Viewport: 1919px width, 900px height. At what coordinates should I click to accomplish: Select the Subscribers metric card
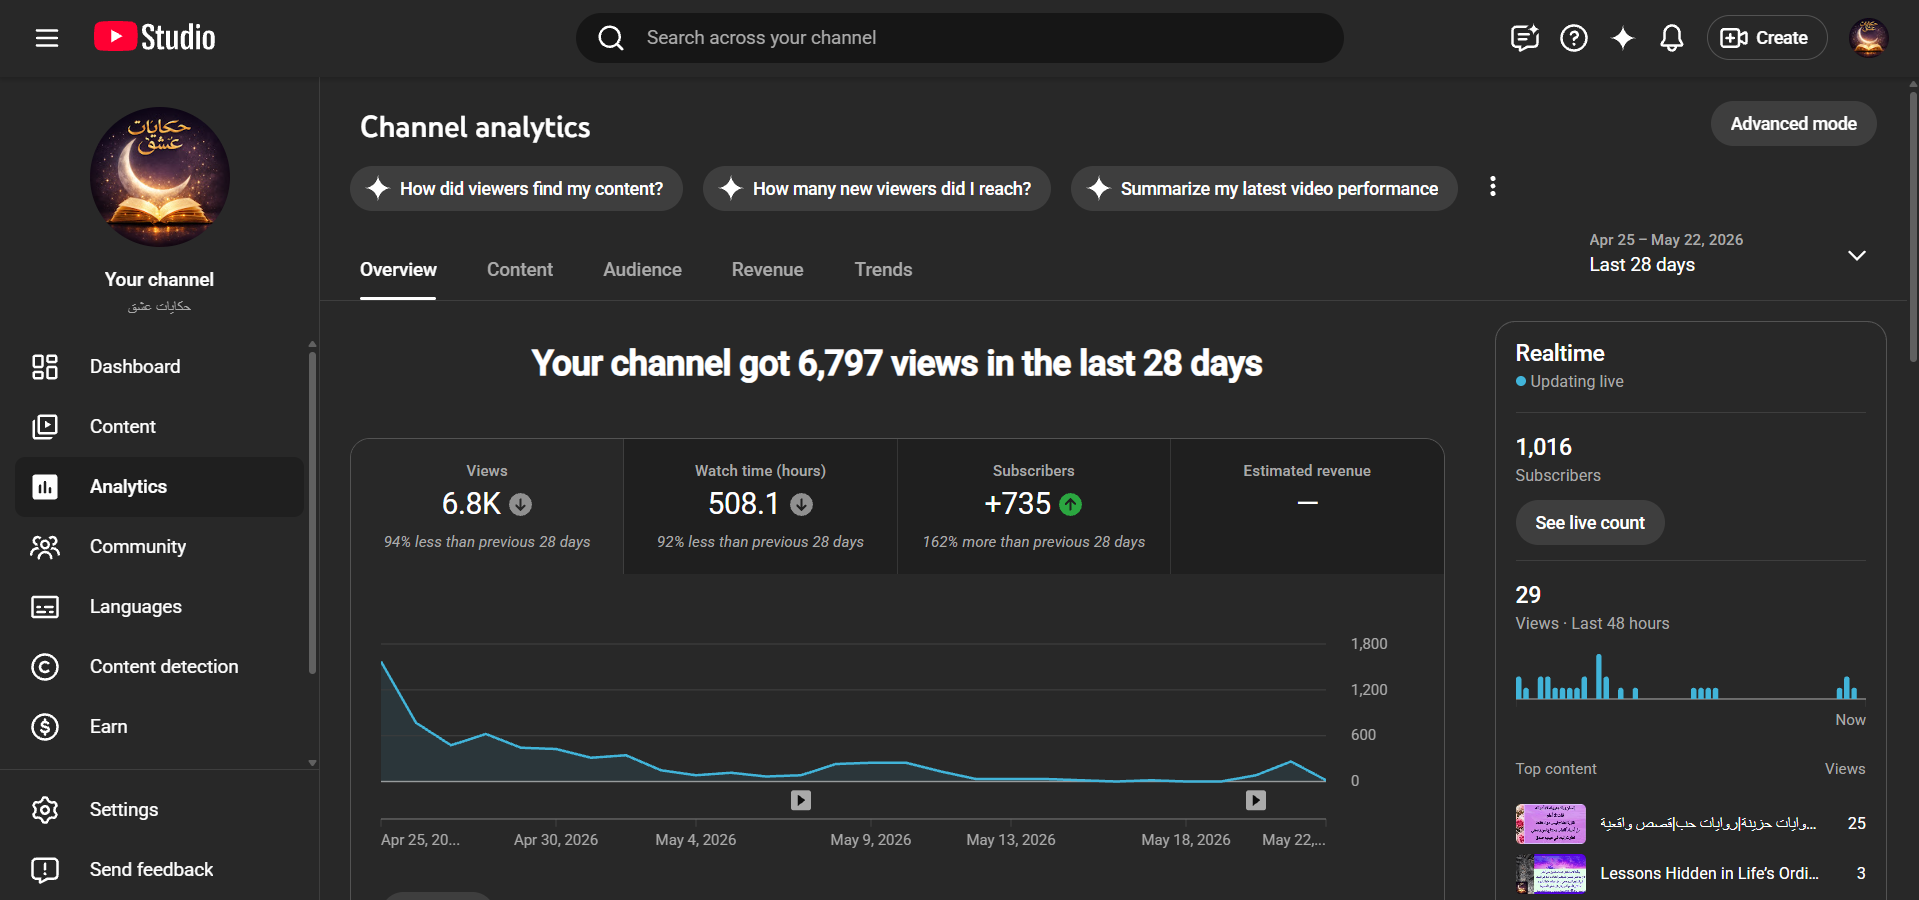pos(1034,507)
